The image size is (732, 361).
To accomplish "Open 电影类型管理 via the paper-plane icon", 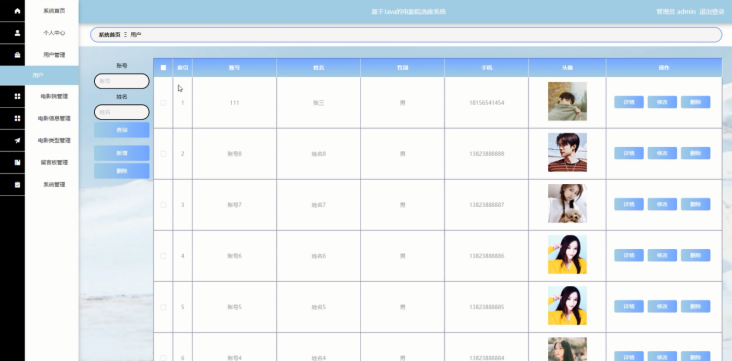I will click(x=17, y=140).
